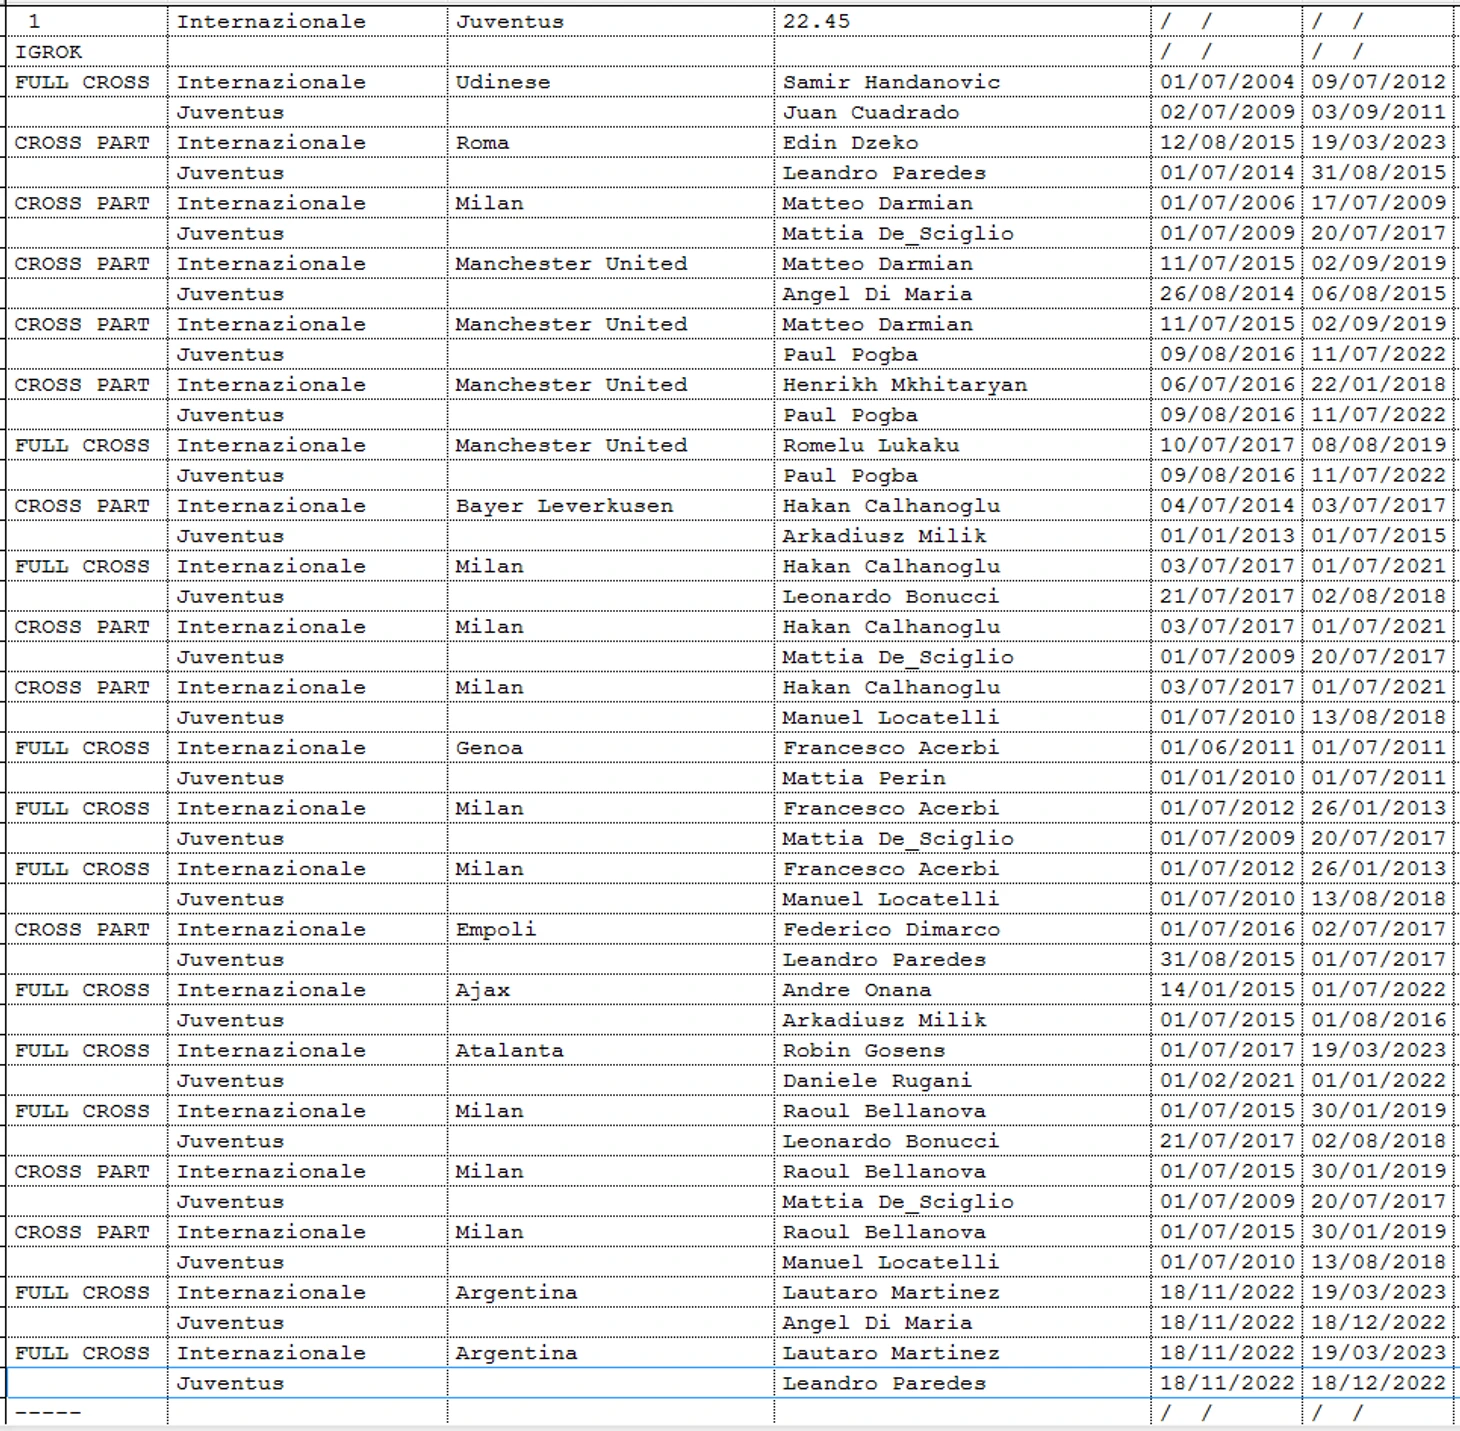Select the date 01/06/2011
Viewport: 1460px width, 1431px height.
tap(1227, 747)
